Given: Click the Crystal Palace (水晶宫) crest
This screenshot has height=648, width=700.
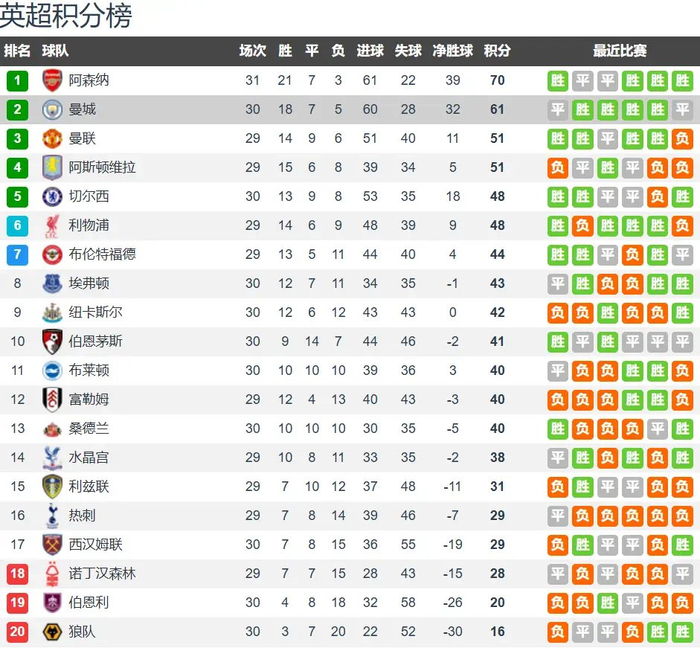Looking at the screenshot, I should [x=52, y=458].
